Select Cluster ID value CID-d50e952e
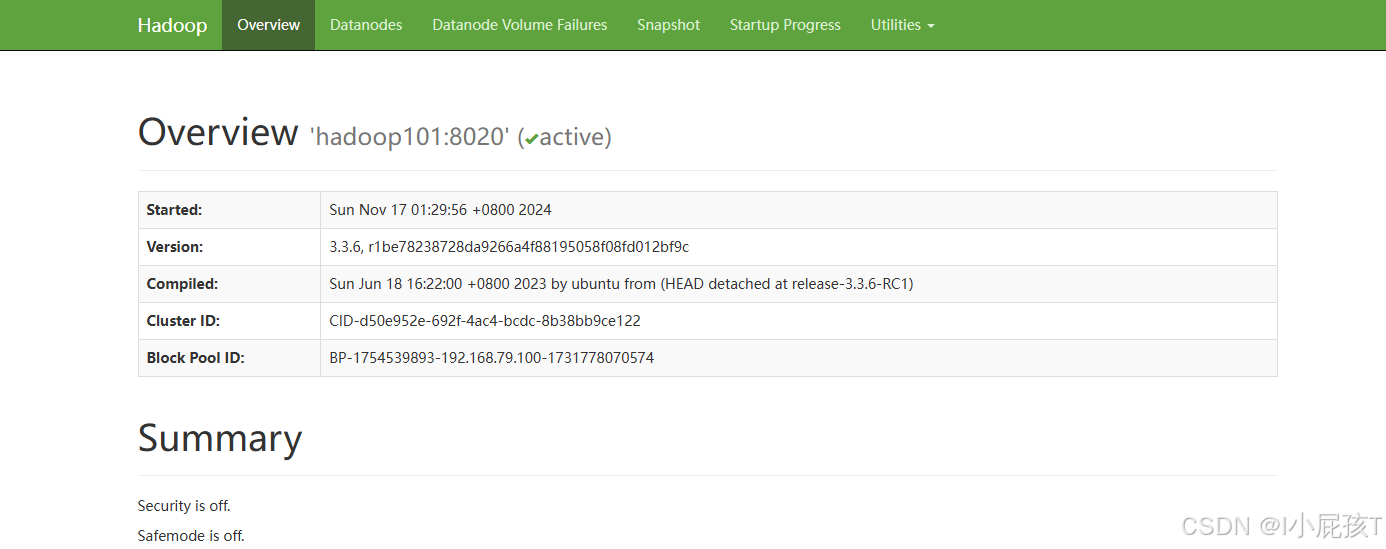Viewport: 1386px width, 549px height. tap(485, 321)
